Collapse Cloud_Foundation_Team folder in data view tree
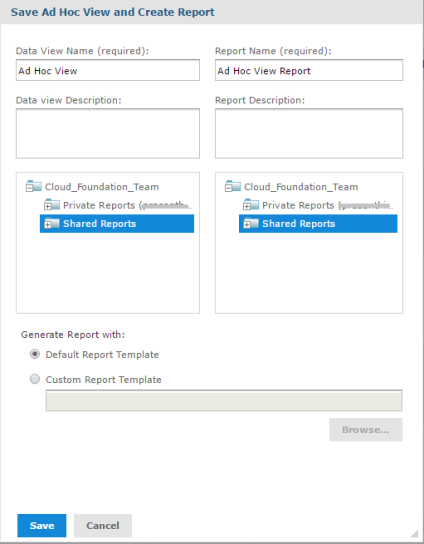424x544 pixels. 29,188
